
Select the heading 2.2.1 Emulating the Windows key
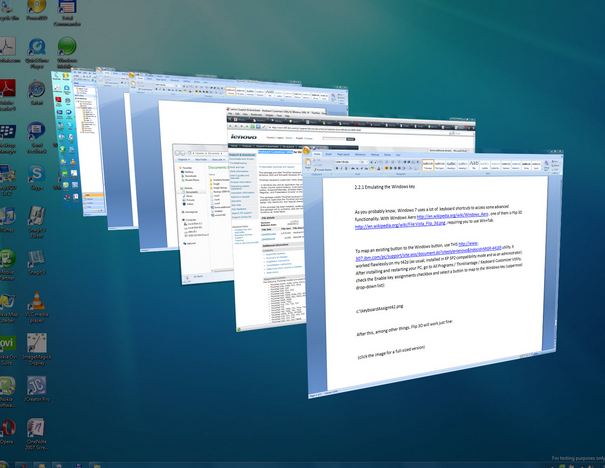[x=385, y=187]
